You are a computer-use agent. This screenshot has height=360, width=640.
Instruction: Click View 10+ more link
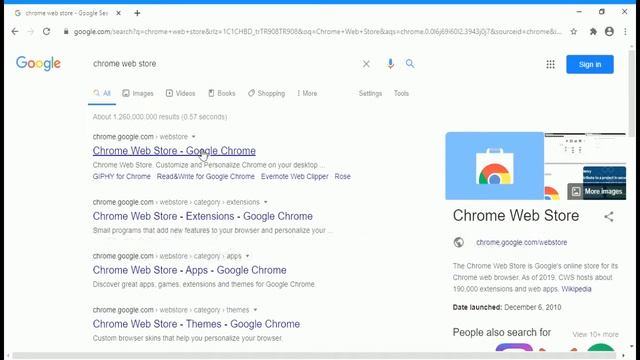click(596, 334)
